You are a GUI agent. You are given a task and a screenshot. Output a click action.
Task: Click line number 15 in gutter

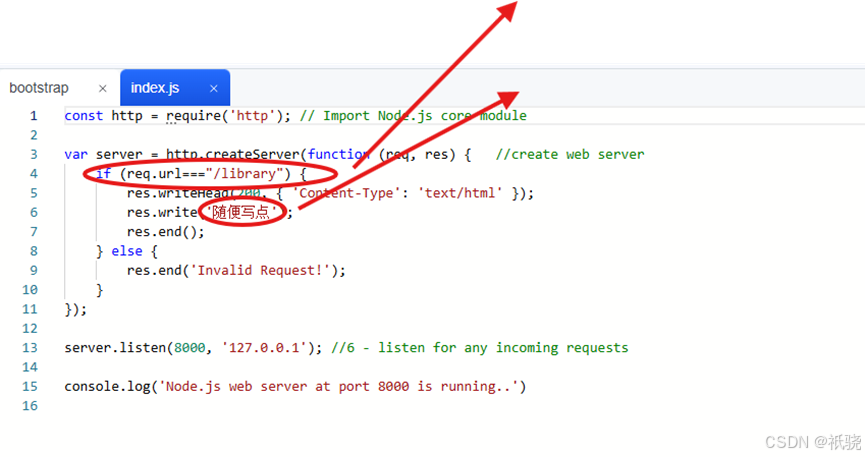(30, 386)
